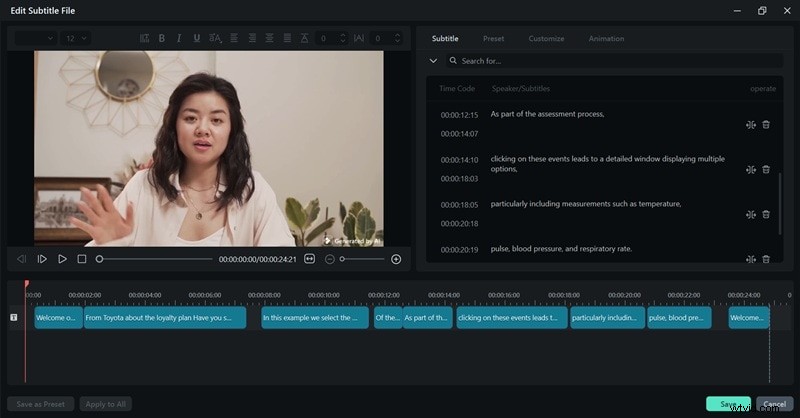This screenshot has height=418, width=800.
Task: Click the character spacing |A| icon
Action: (359, 38)
